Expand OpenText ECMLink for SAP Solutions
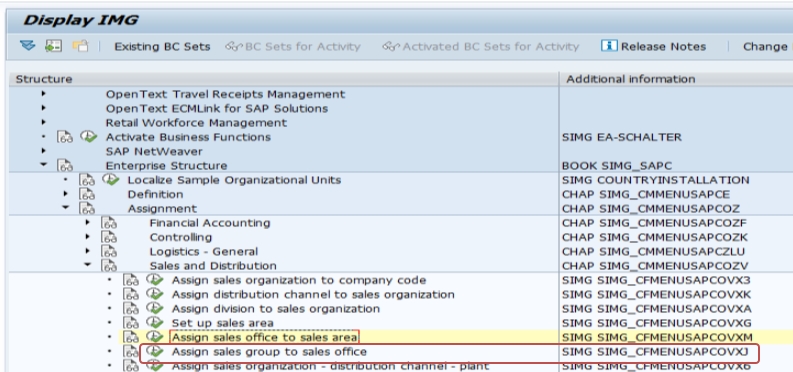Viewport: 793px width, 372px height. click(43, 108)
